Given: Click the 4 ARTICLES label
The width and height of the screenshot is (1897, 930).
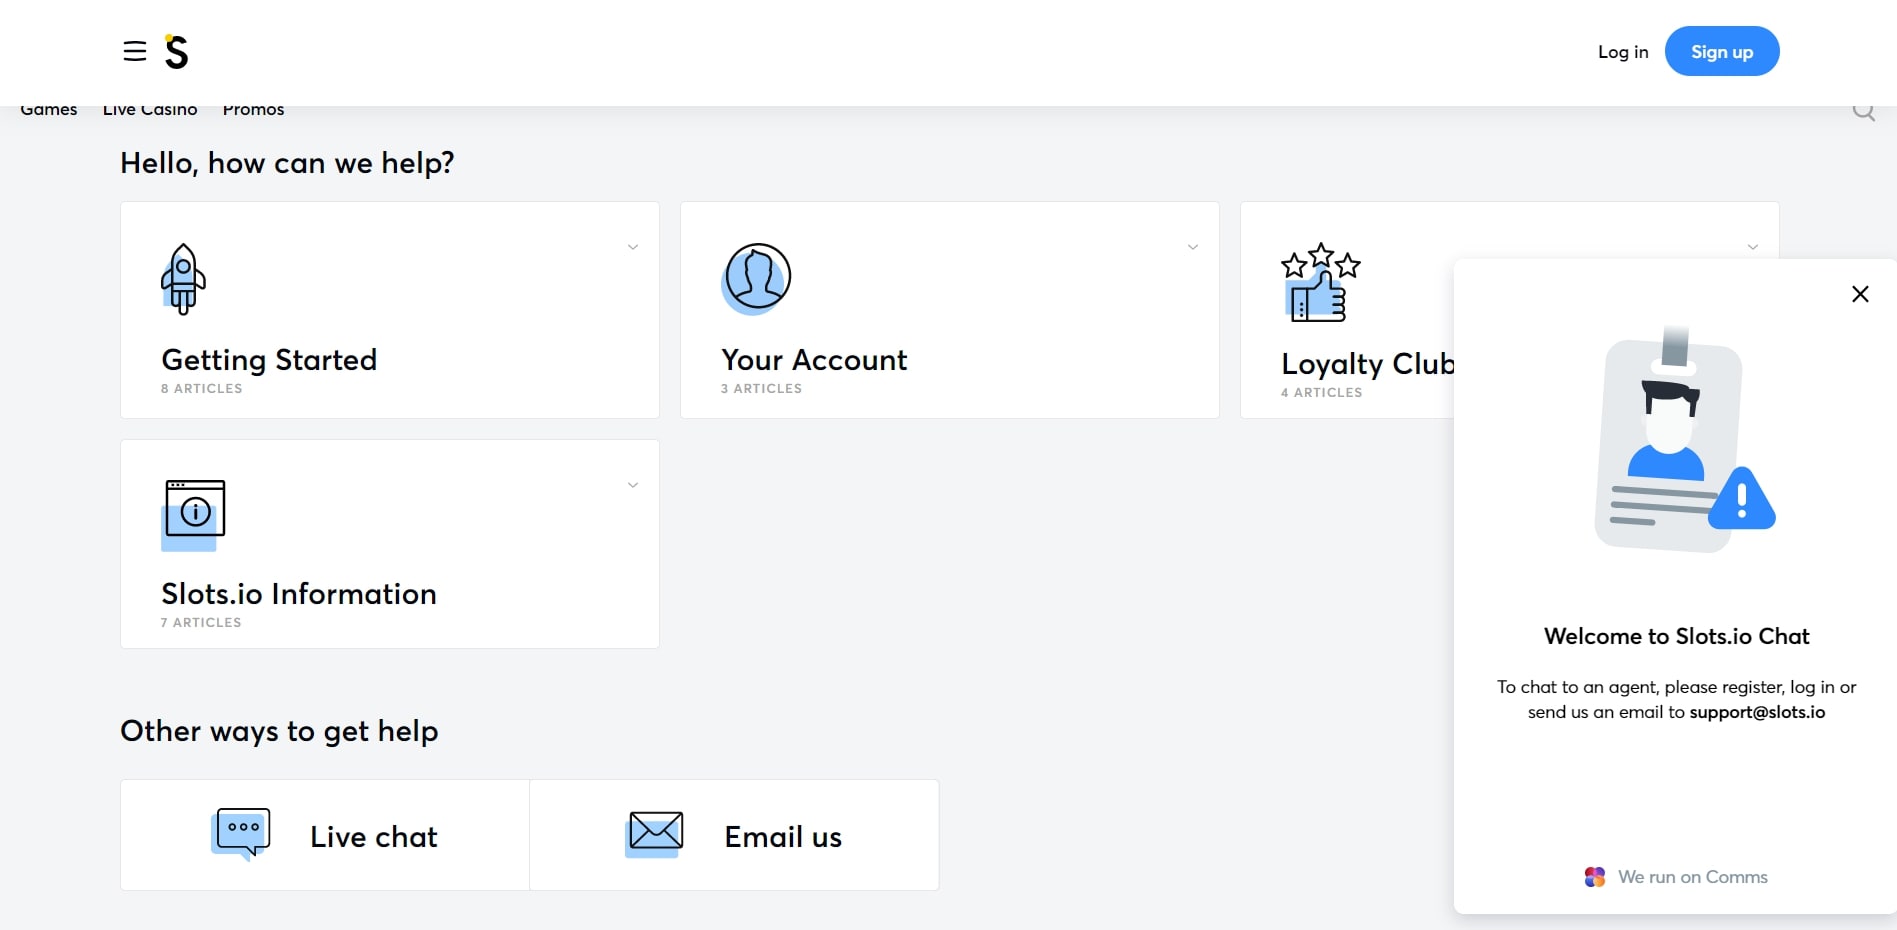Looking at the screenshot, I should coord(1321,392).
